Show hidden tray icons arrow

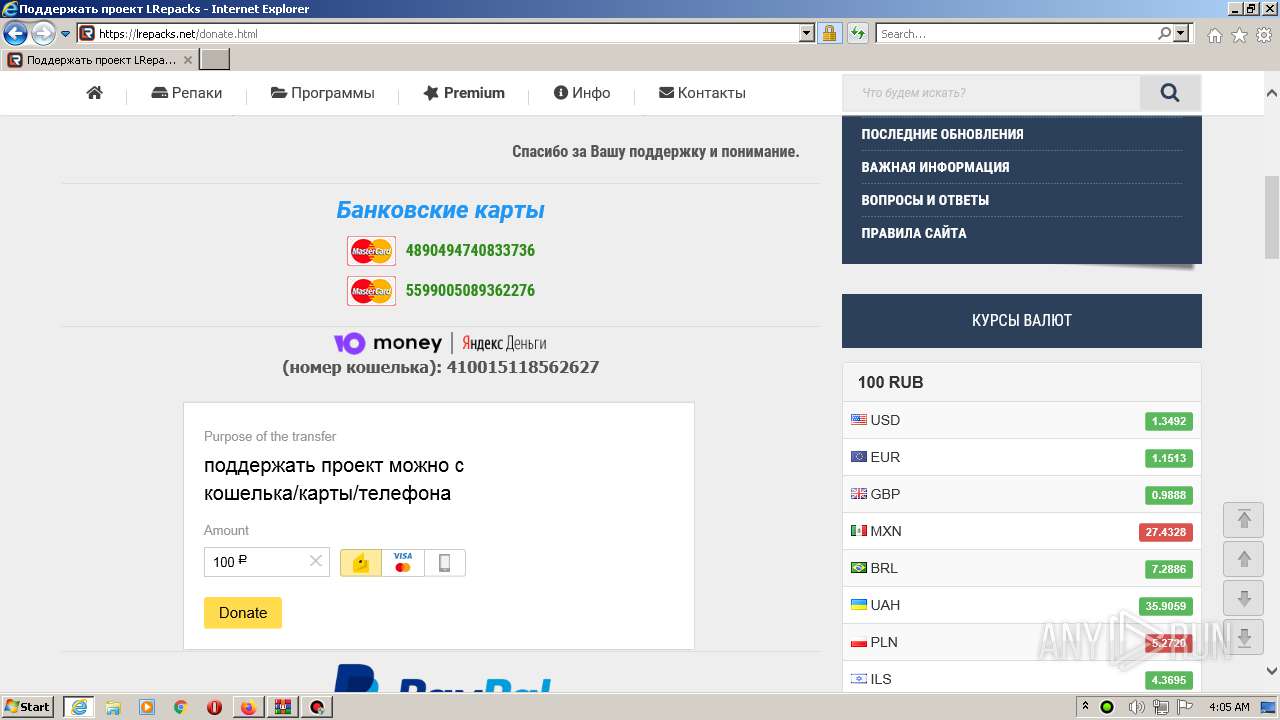(1084, 707)
